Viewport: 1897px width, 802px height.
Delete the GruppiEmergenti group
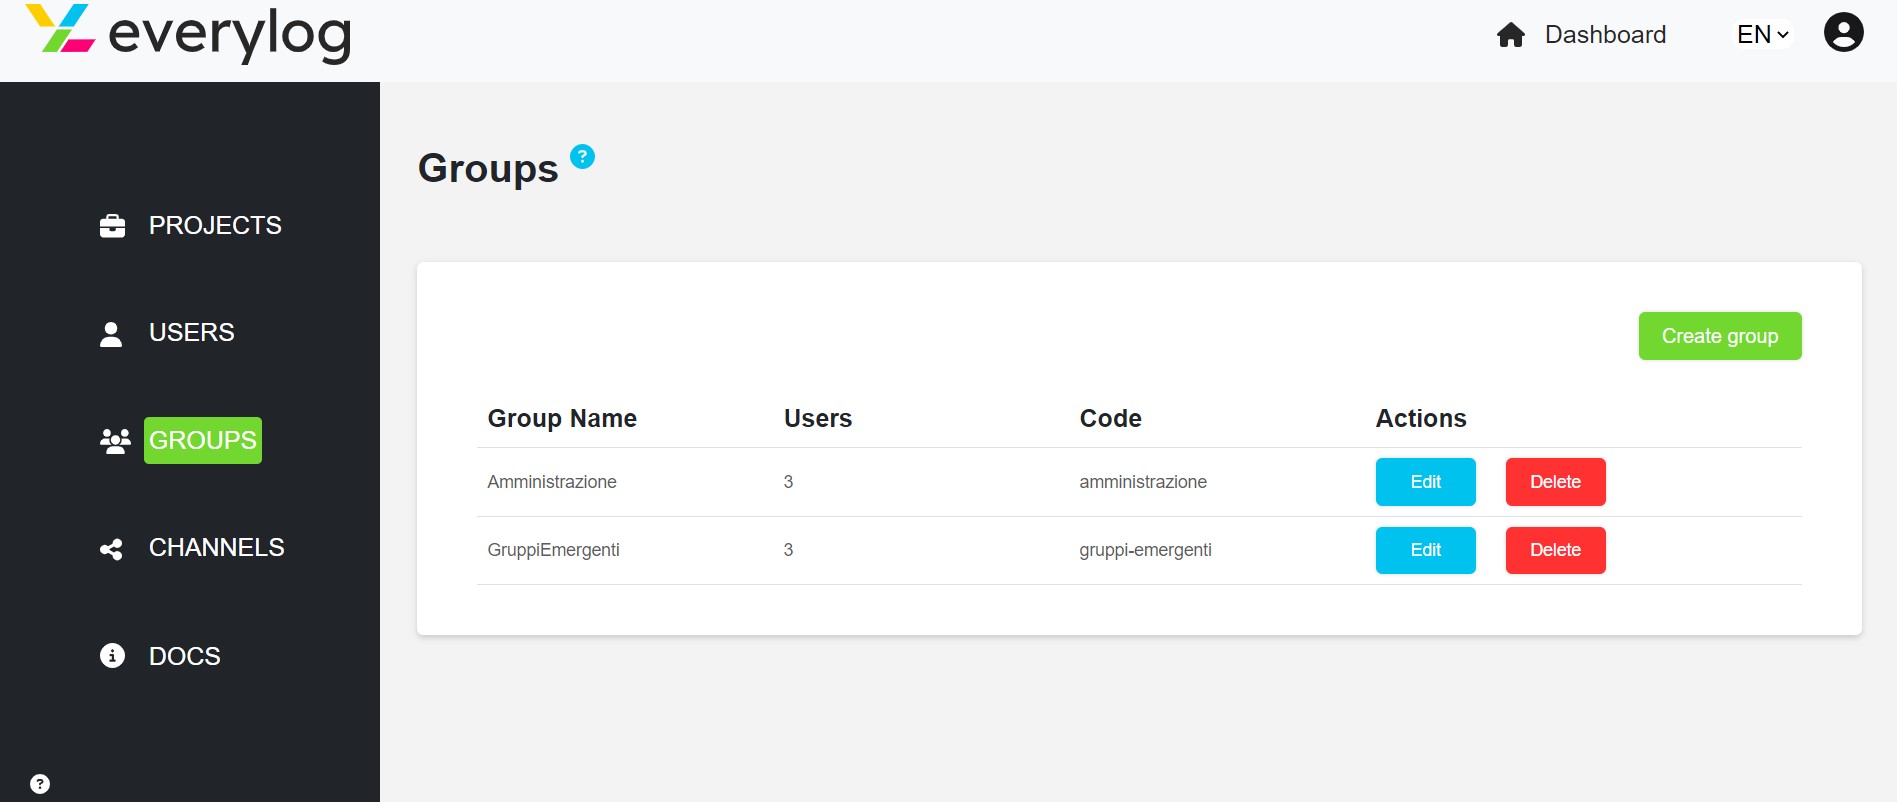[x=1556, y=550]
